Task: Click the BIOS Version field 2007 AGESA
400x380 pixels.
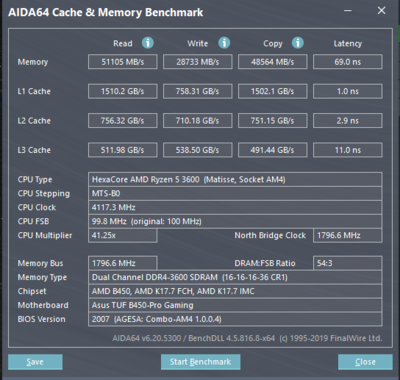Action: click(235, 319)
